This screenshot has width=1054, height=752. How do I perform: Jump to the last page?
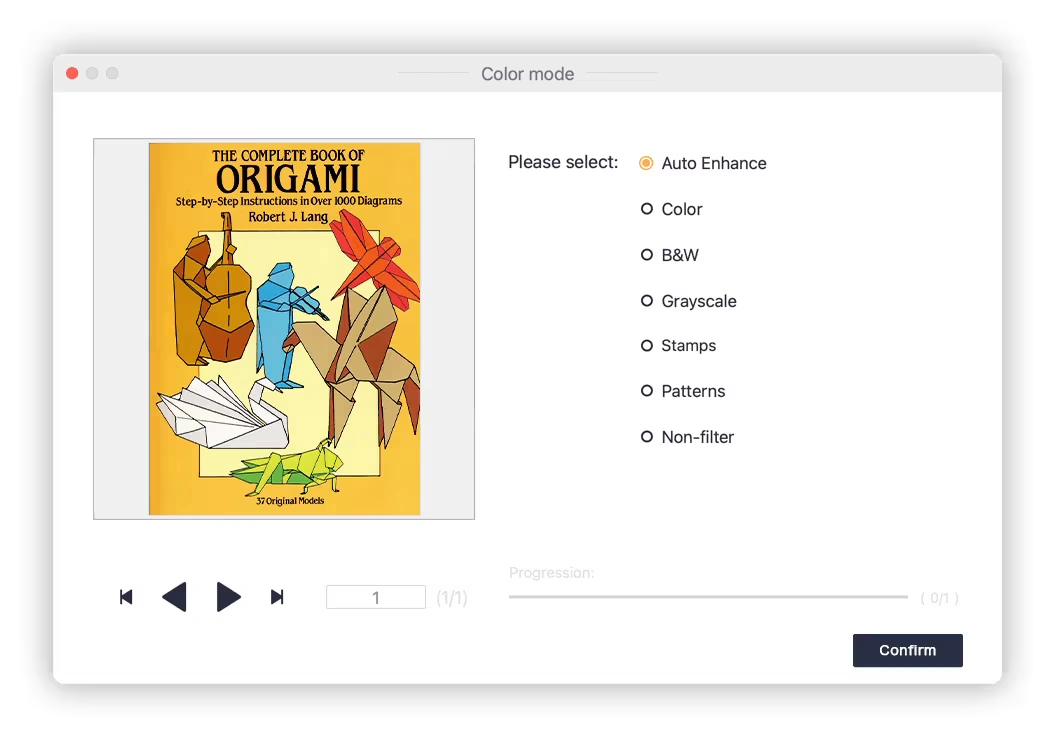277,597
